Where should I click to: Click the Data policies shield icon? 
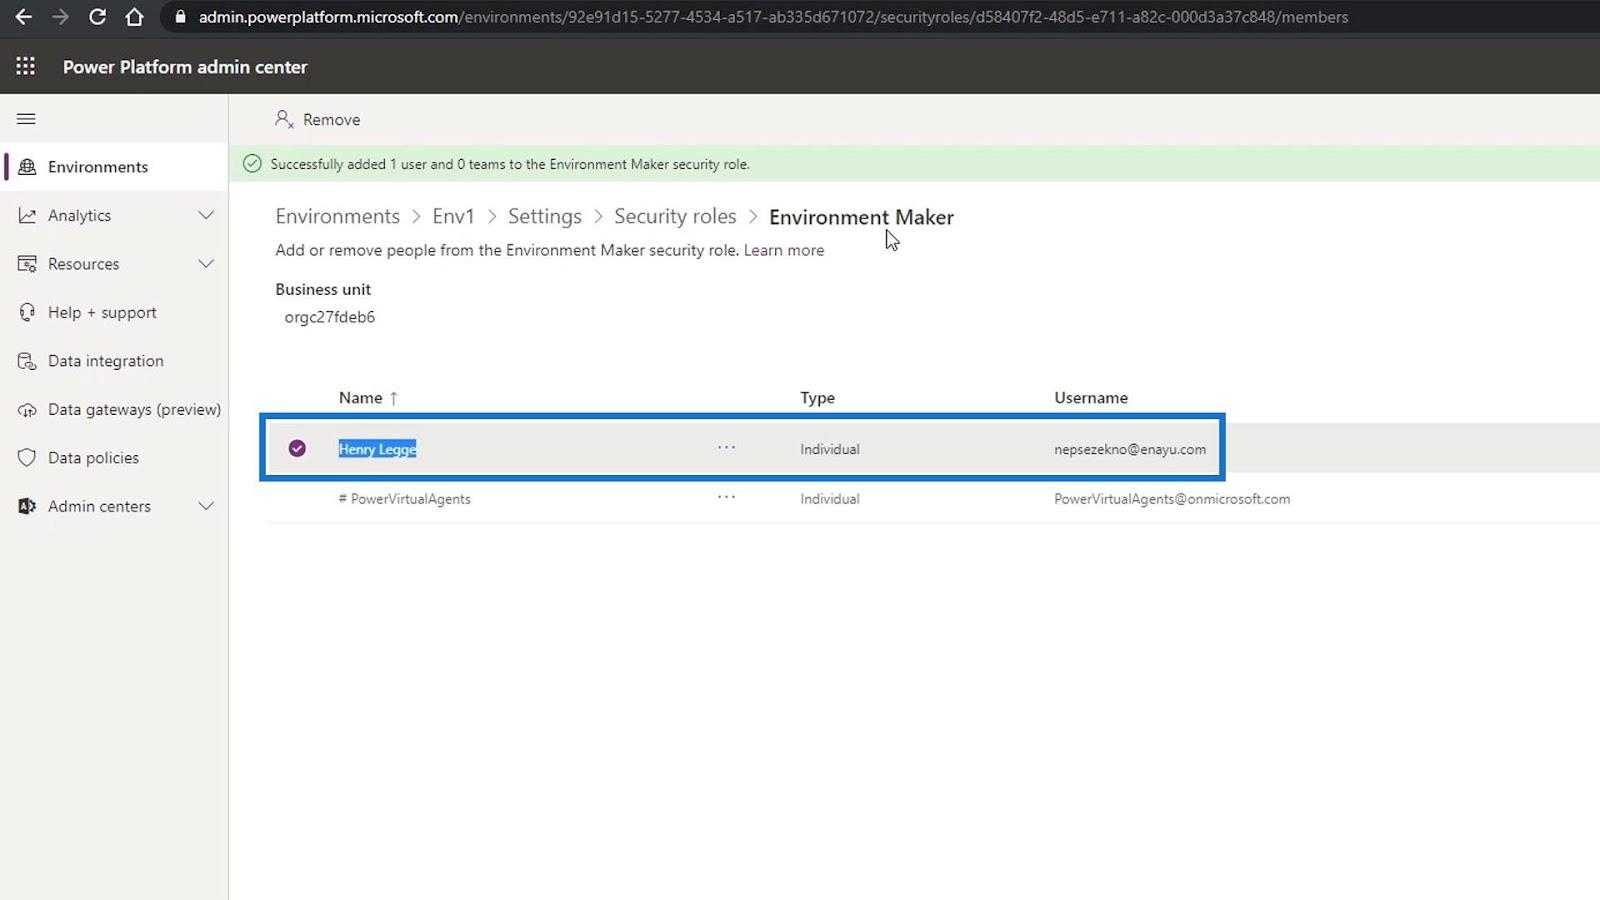27,458
